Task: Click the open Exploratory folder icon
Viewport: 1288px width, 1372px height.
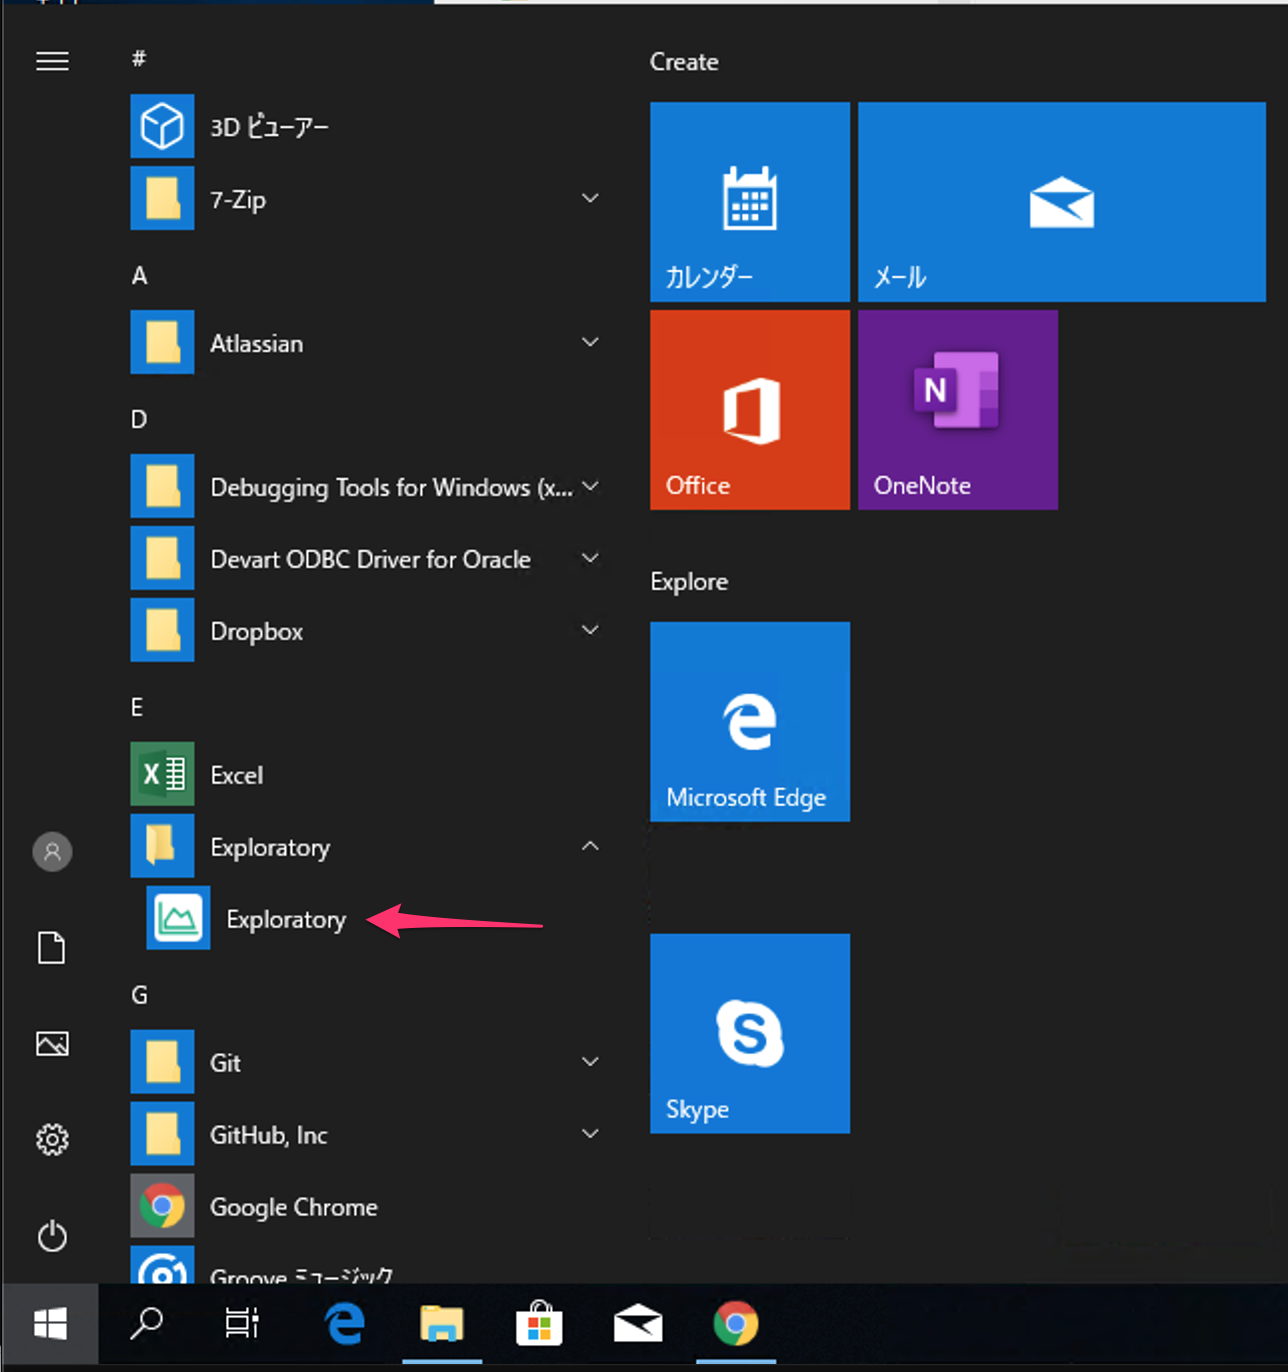Action: coord(162,846)
